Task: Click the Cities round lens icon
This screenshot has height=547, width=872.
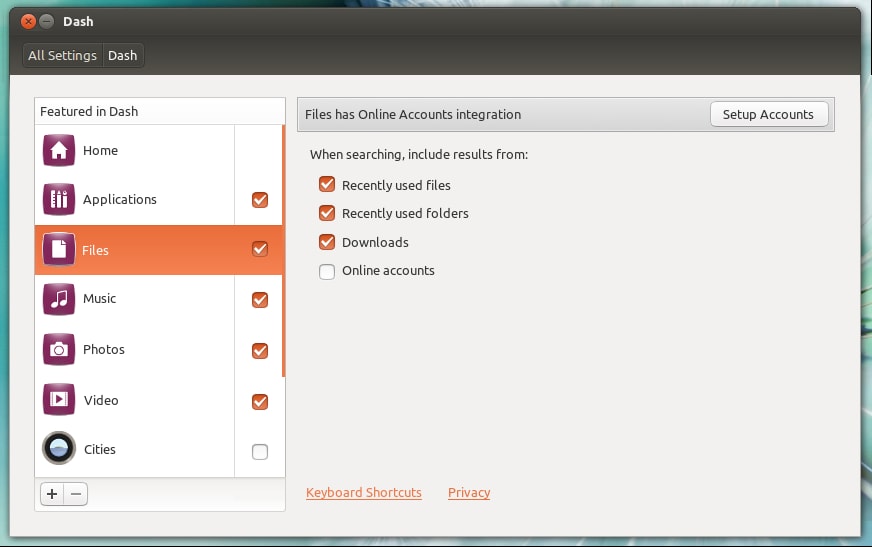Action: click(58, 448)
